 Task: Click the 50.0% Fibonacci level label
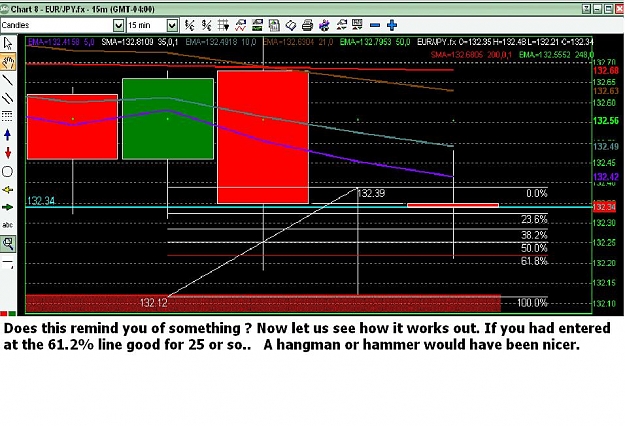534,248
